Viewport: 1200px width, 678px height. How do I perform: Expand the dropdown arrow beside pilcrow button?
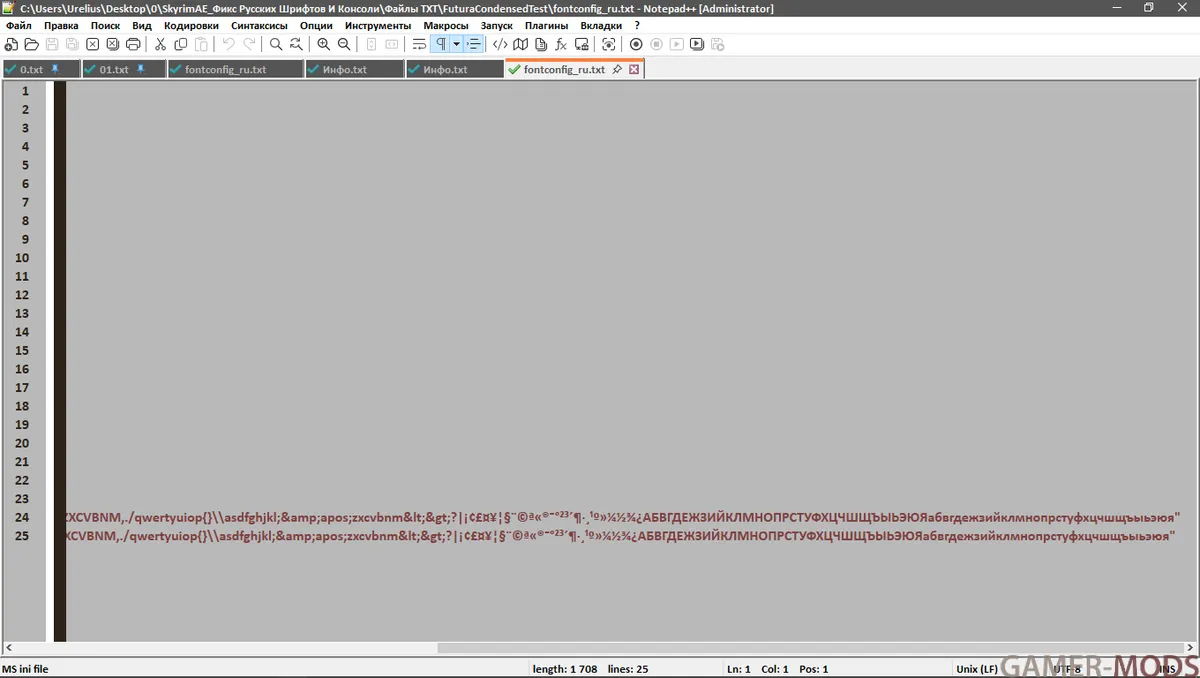click(456, 44)
